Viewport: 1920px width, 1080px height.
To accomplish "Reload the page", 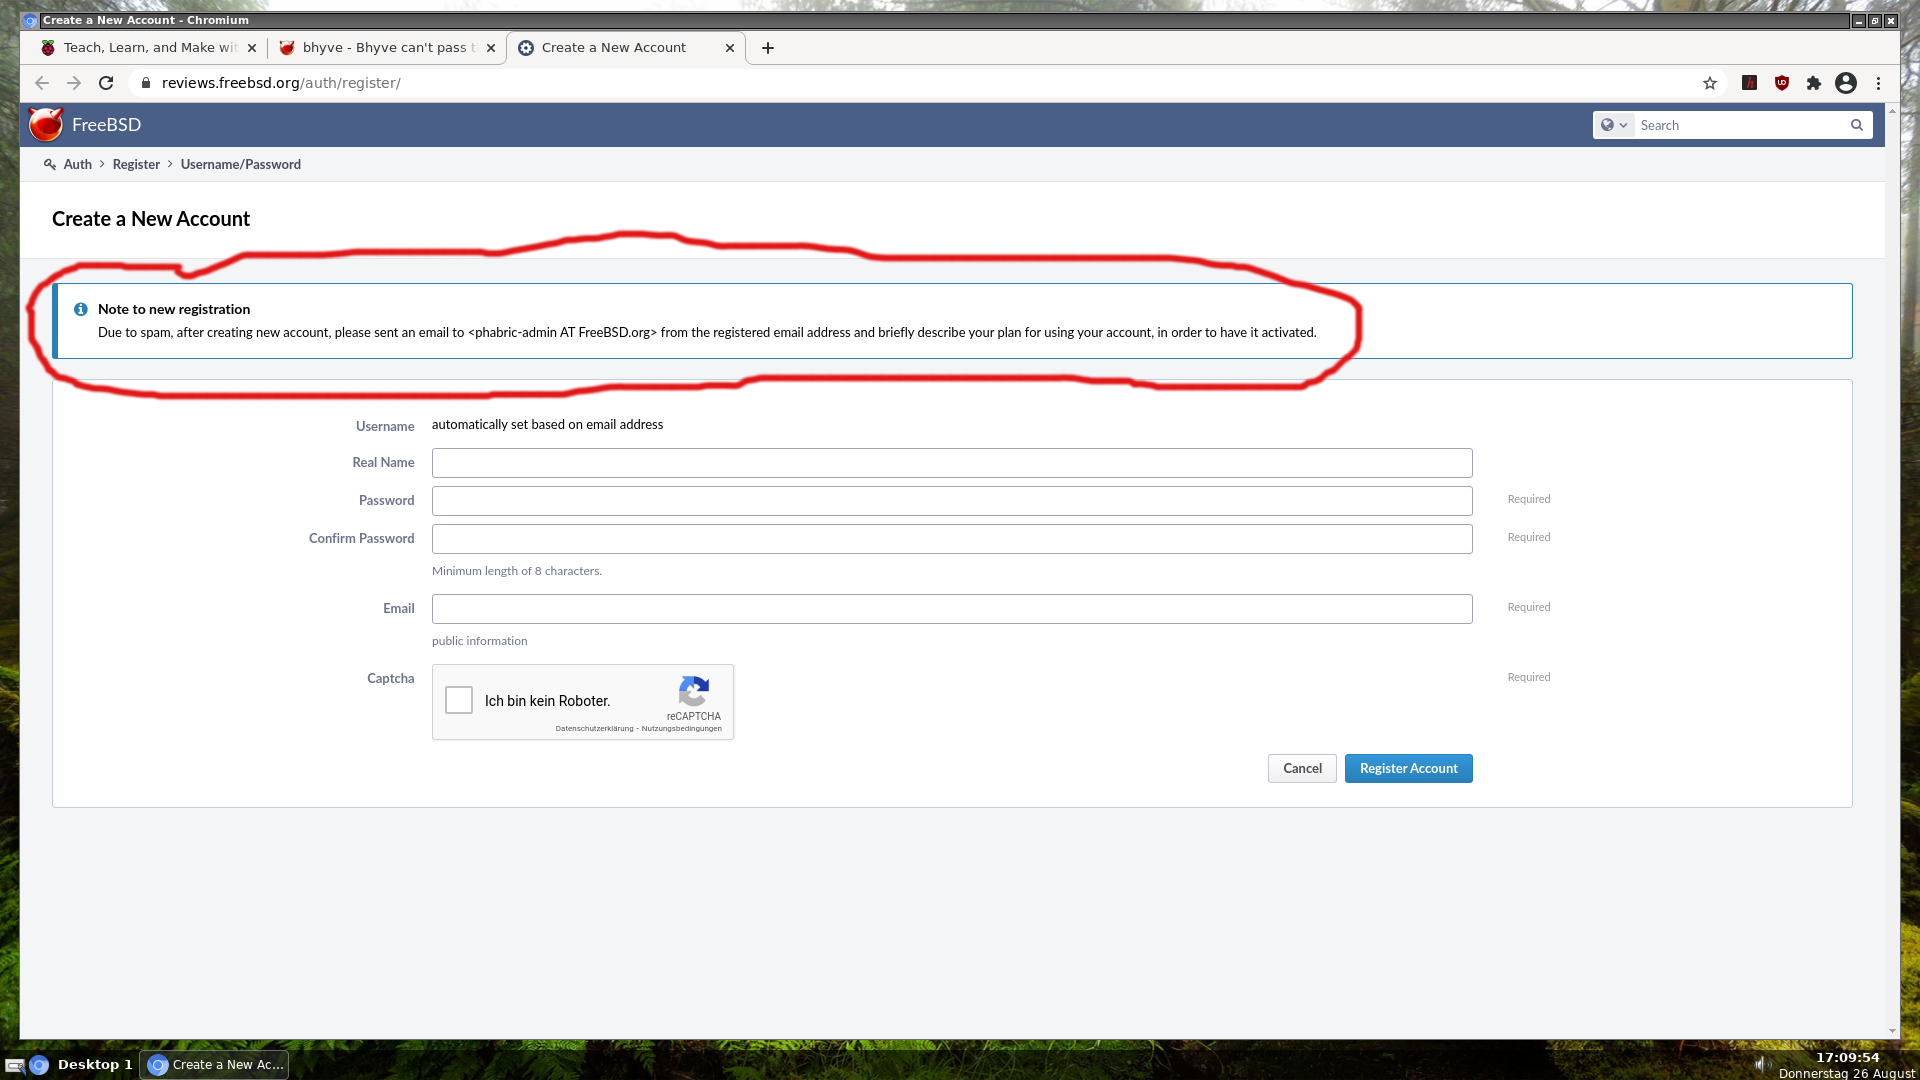I will 106,83.
